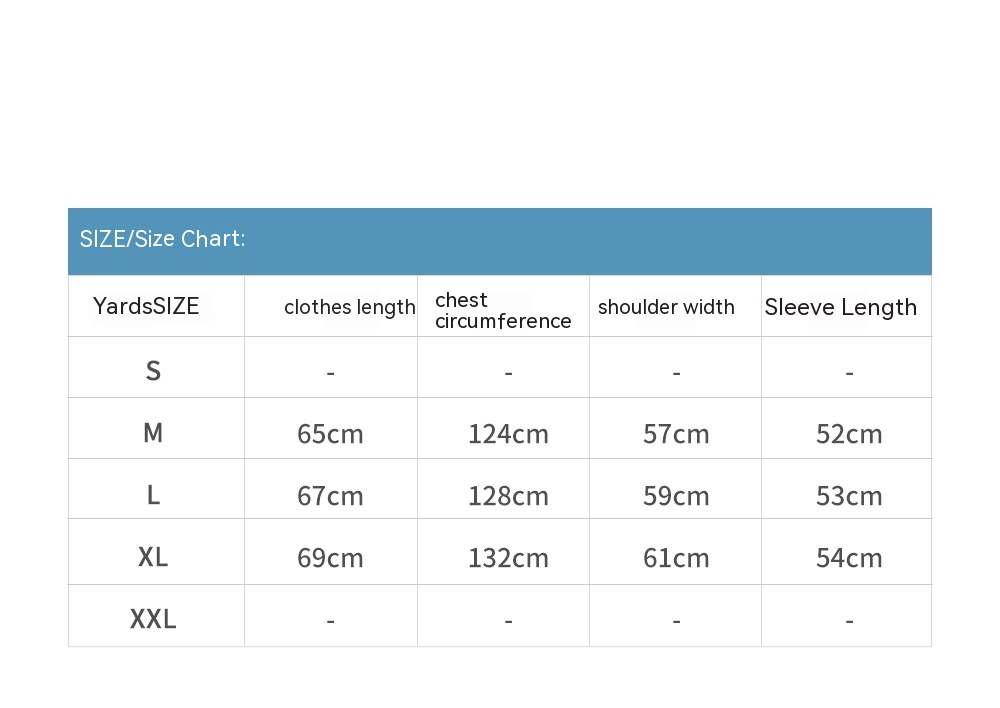The height and width of the screenshot is (708, 1000).
Task: Click the XL size row label
Action: pyautogui.click(x=153, y=557)
